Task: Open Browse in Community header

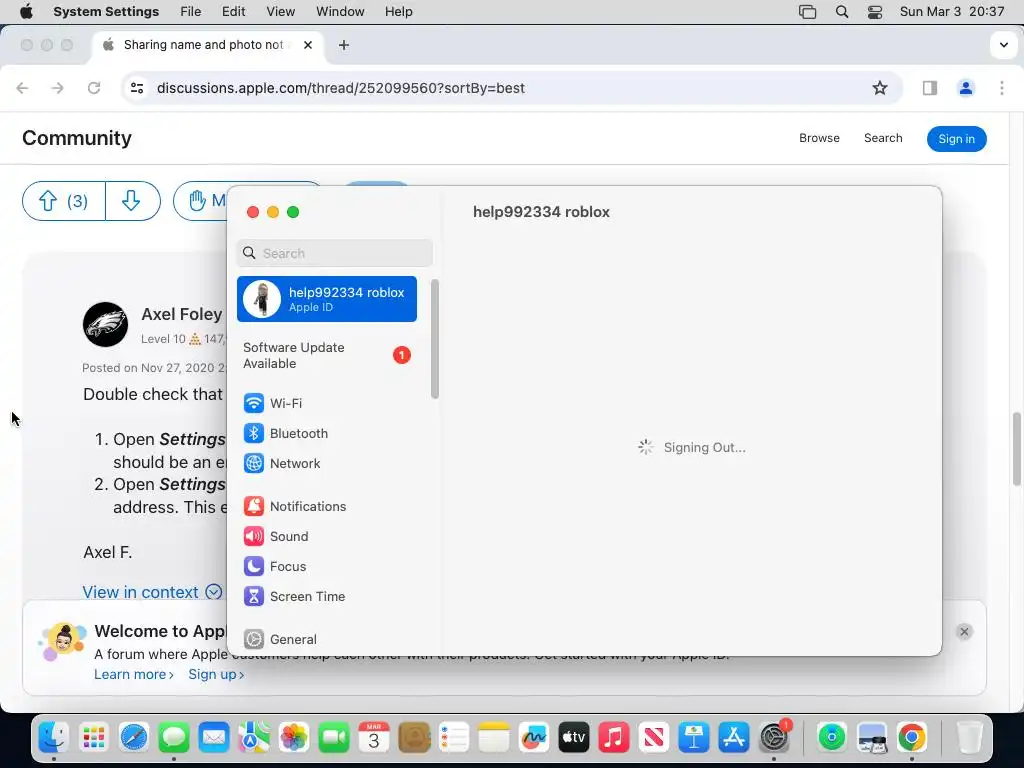Action: (x=819, y=138)
